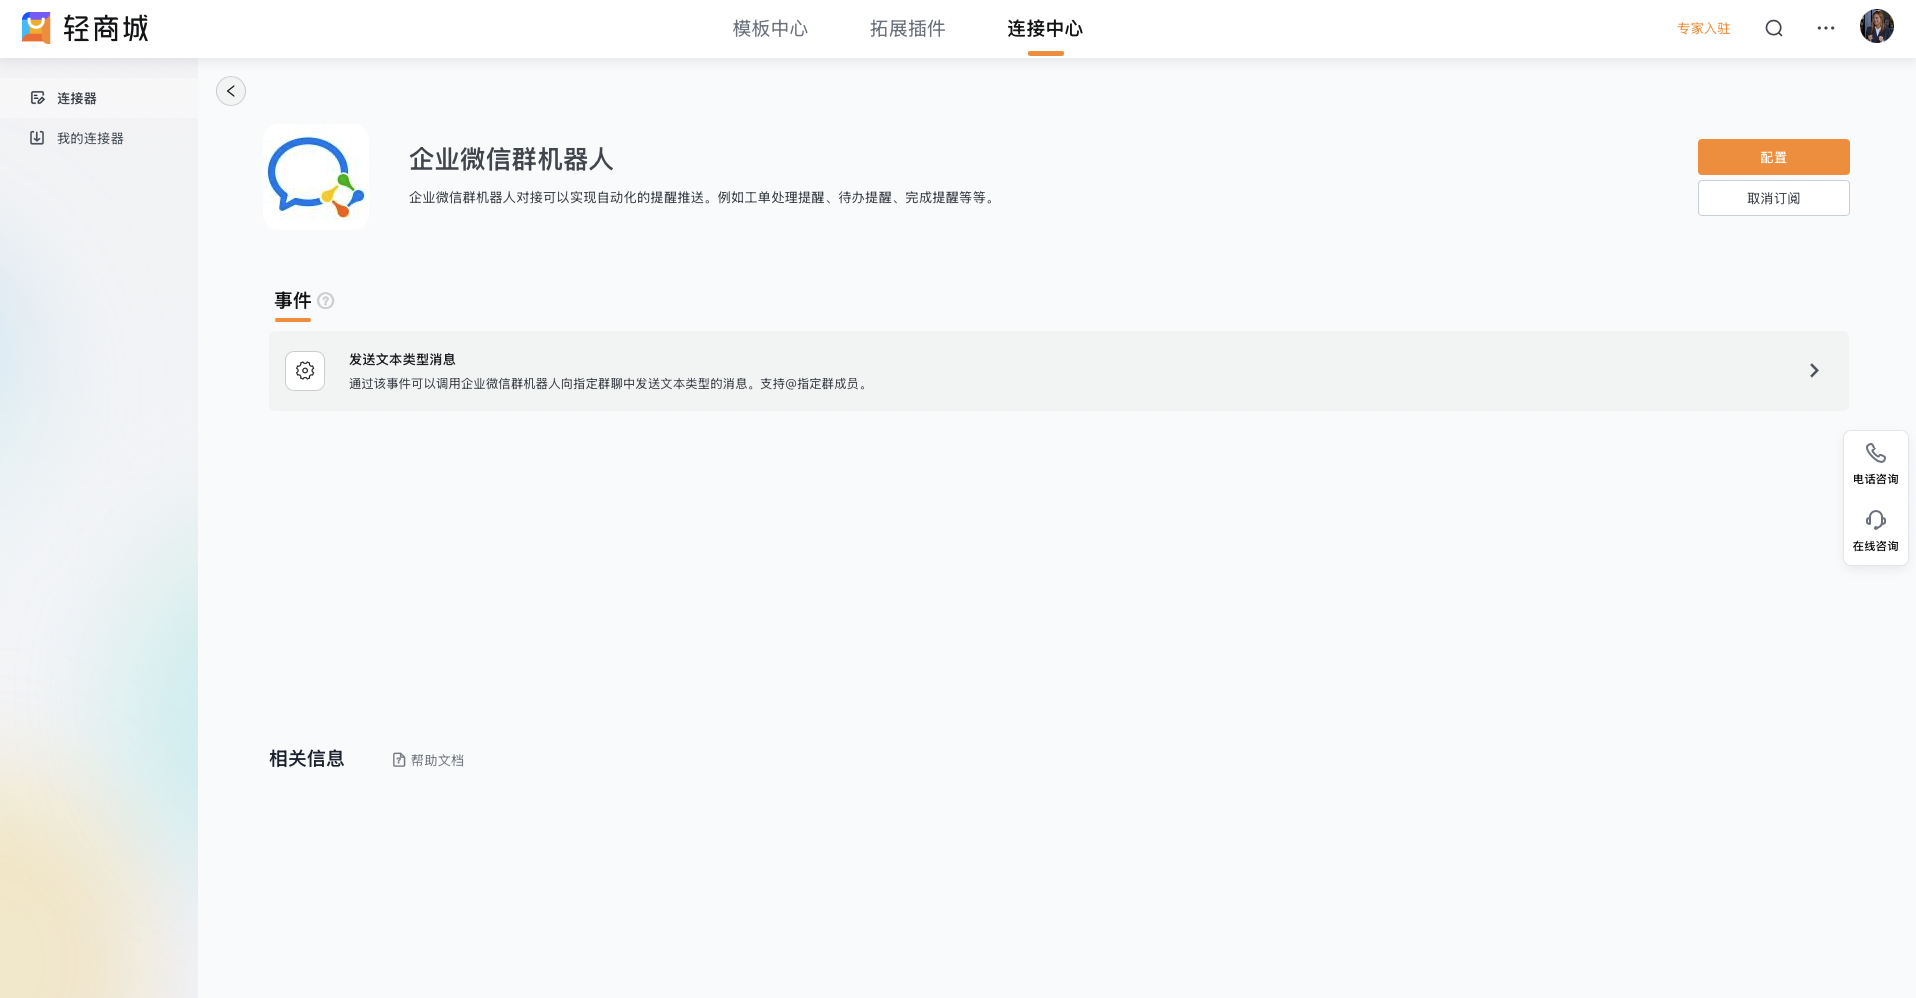
Task: Open 我的连接器 in the sidebar
Action: [x=90, y=138]
